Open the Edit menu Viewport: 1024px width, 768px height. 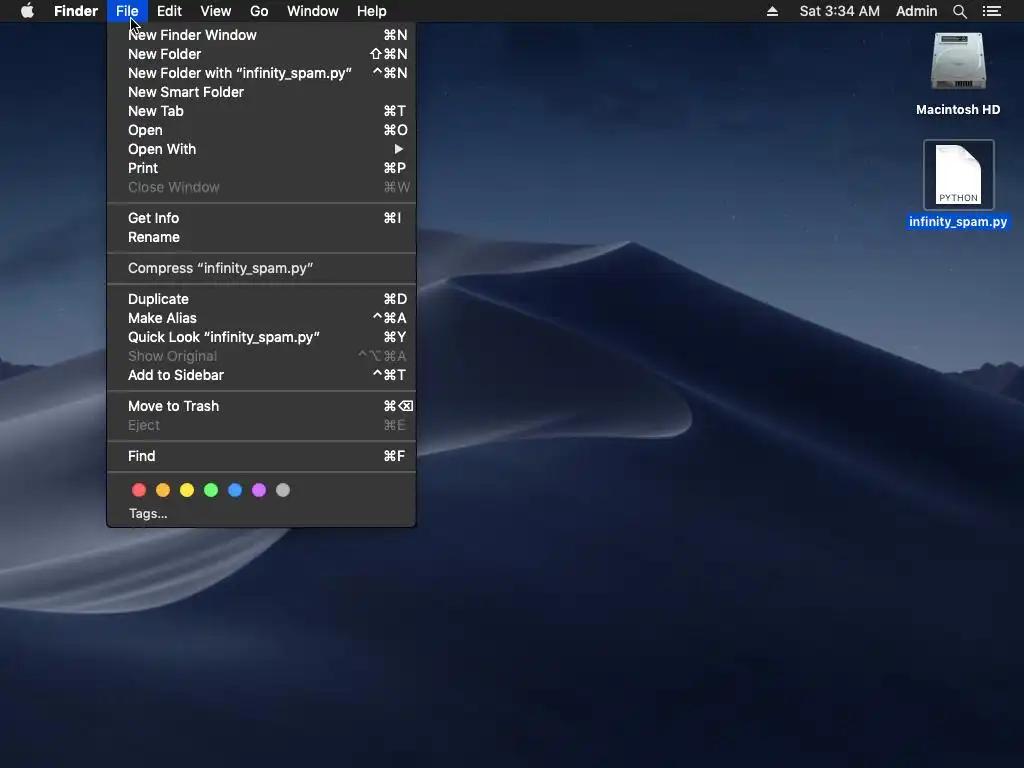click(x=169, y=11)
